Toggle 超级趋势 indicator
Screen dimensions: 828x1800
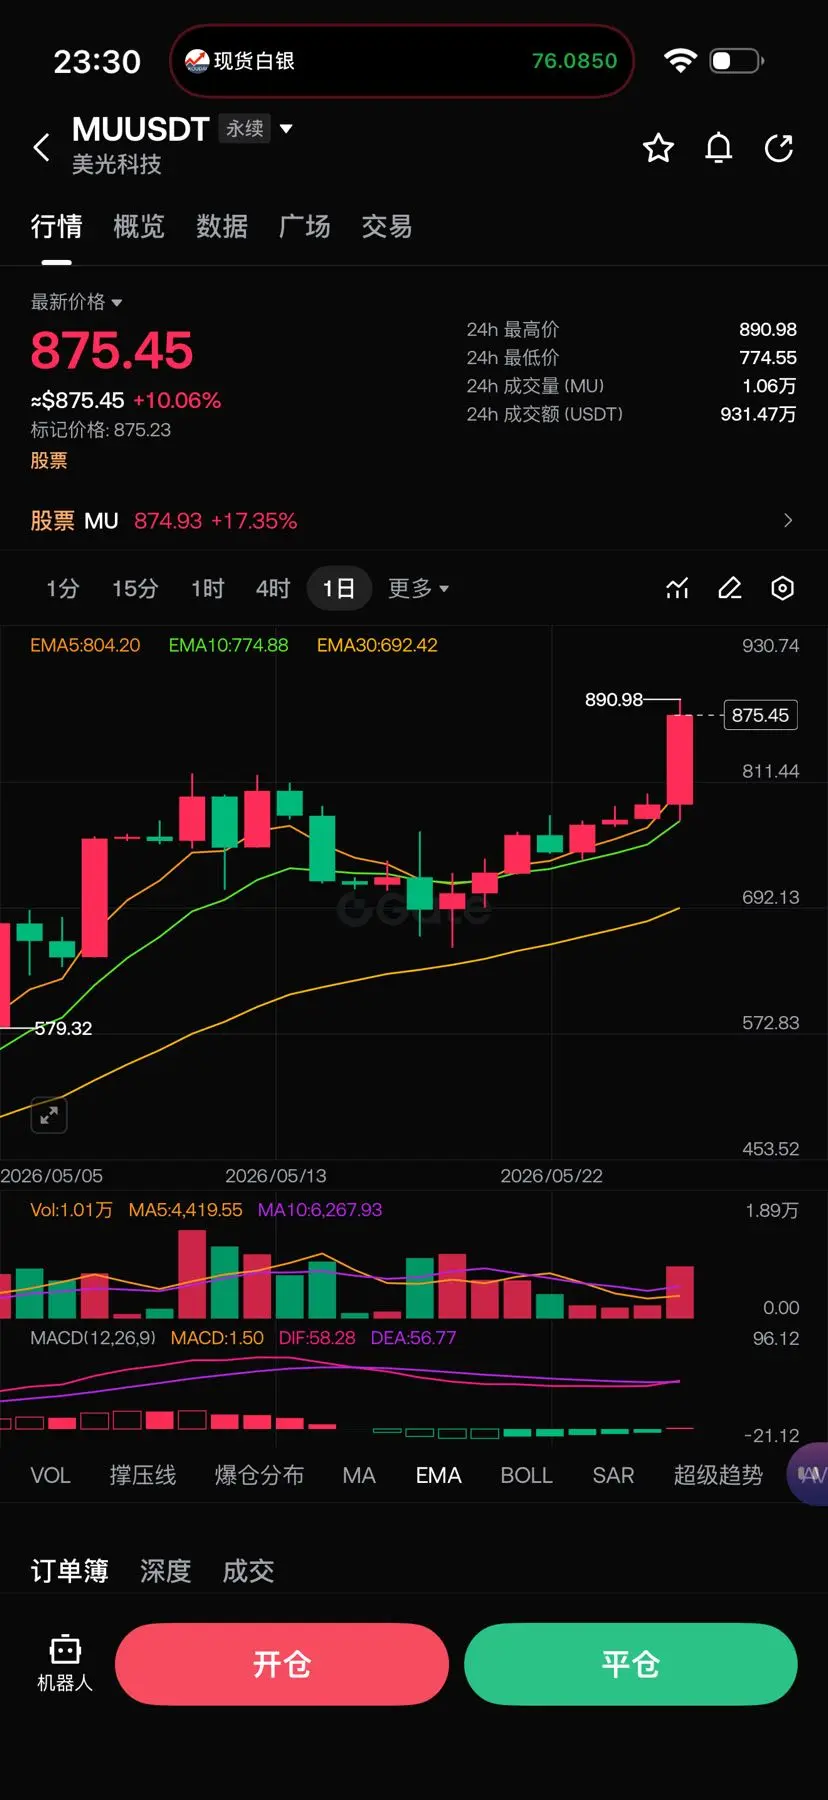coord(718,1475)
